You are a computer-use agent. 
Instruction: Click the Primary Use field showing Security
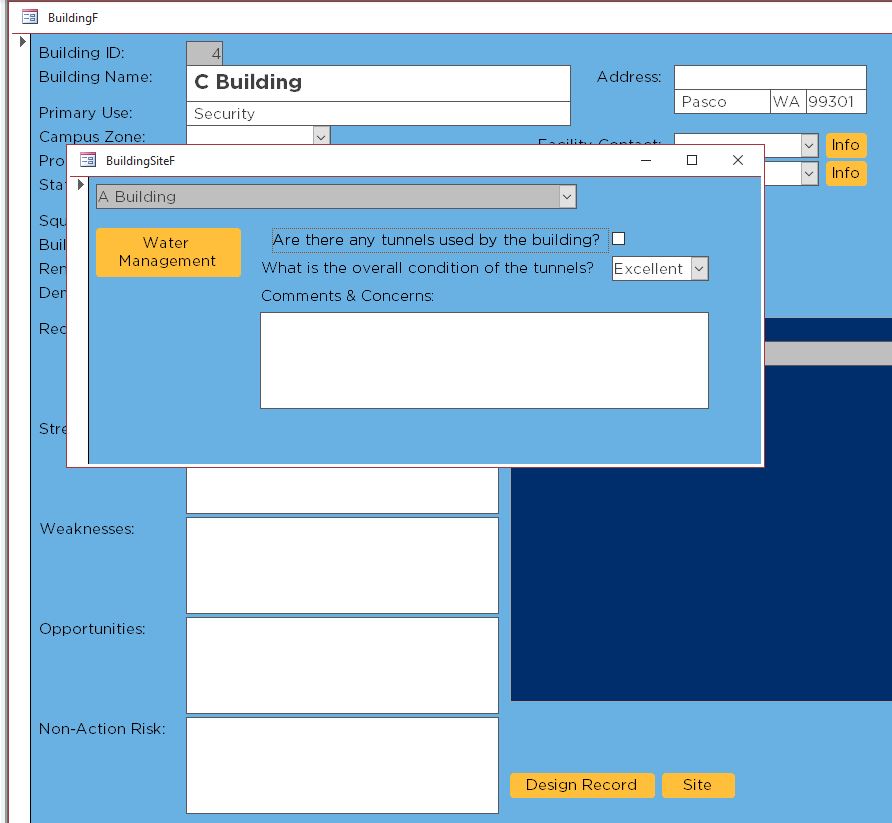pos(378,114)
